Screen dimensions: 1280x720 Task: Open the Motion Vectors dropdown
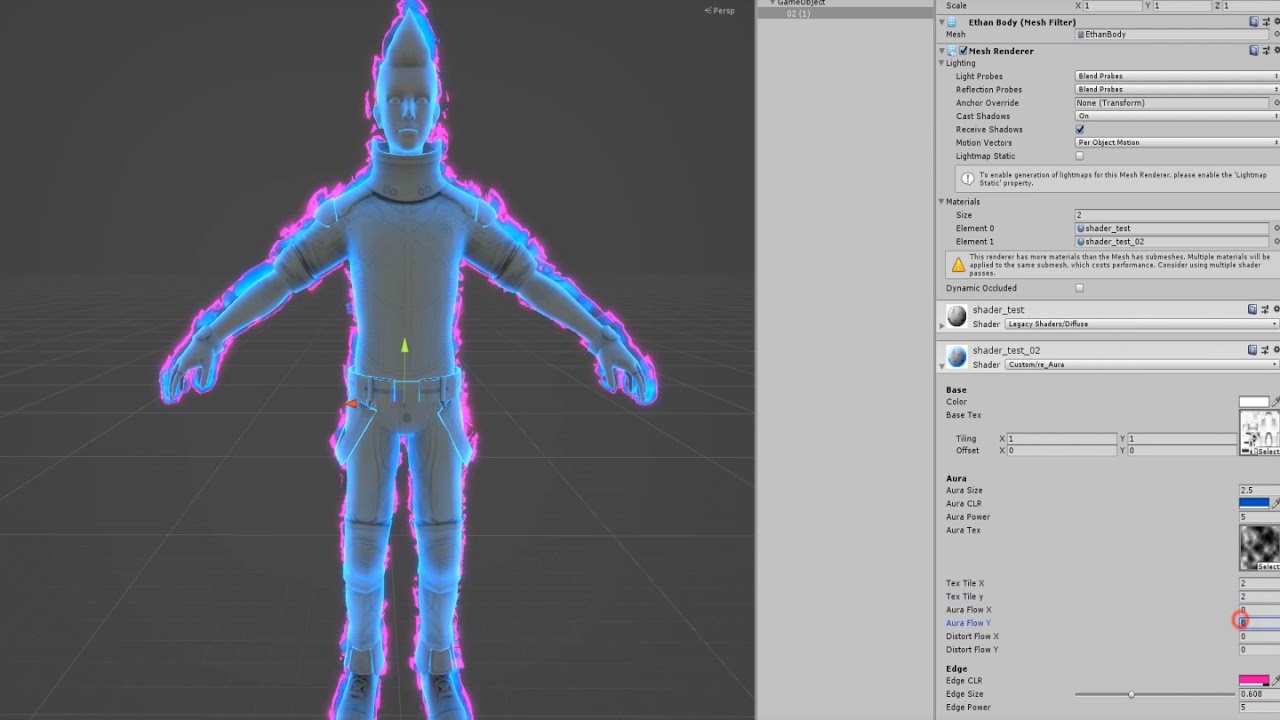[1177, 142]
